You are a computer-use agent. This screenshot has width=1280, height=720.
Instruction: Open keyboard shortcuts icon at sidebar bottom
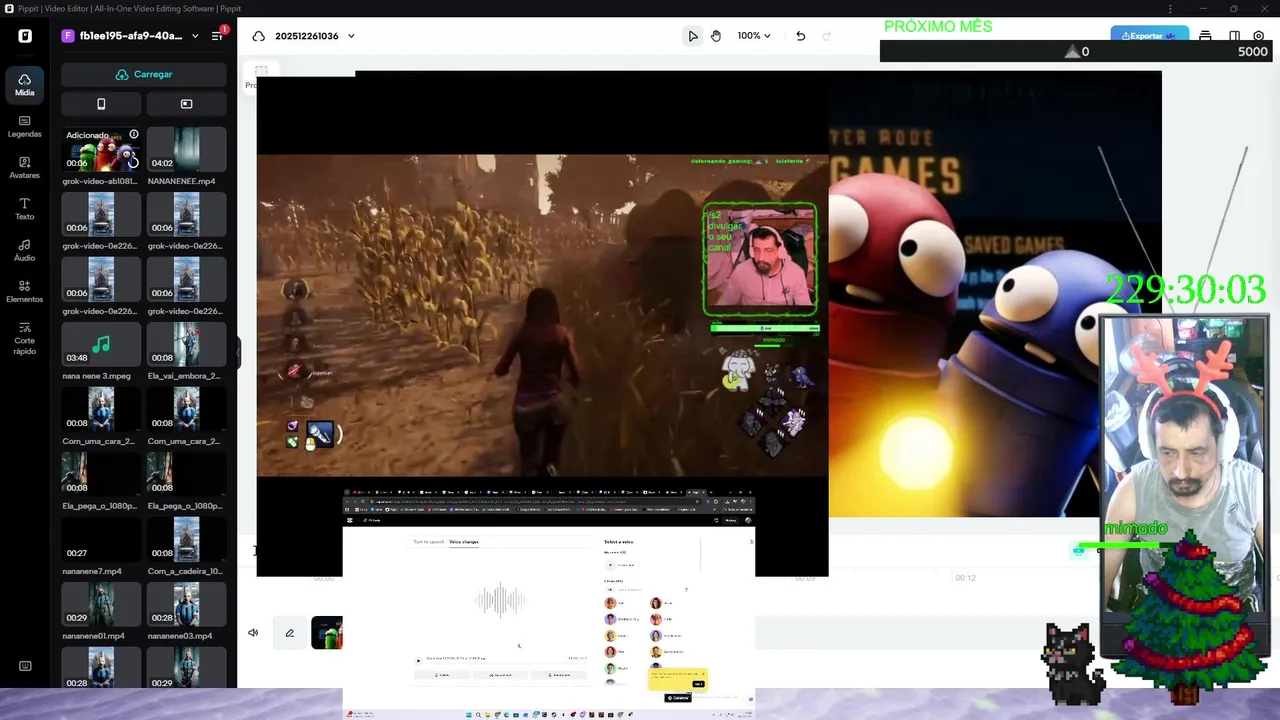click(x=24, y=666)
